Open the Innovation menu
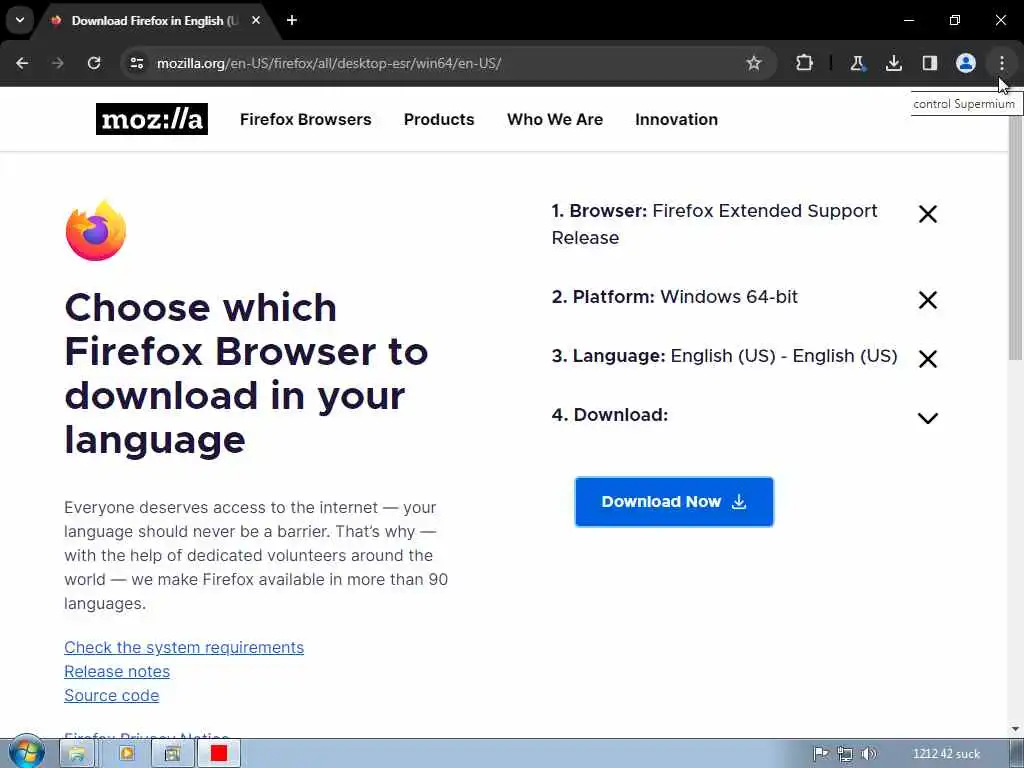The height and width of the screenshot is (768, 1024). pos(677,120)
